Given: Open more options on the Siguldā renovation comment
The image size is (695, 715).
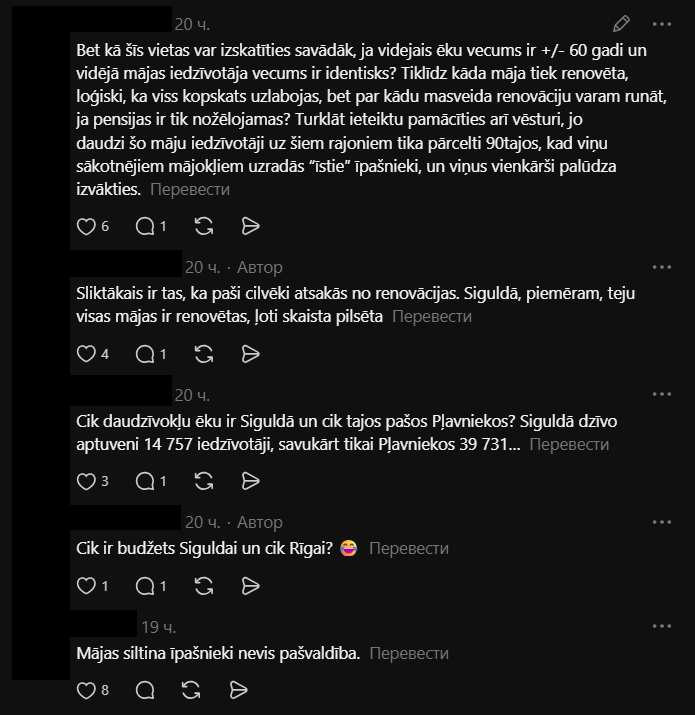Looking at the screenshot, I should coord(662,267).
